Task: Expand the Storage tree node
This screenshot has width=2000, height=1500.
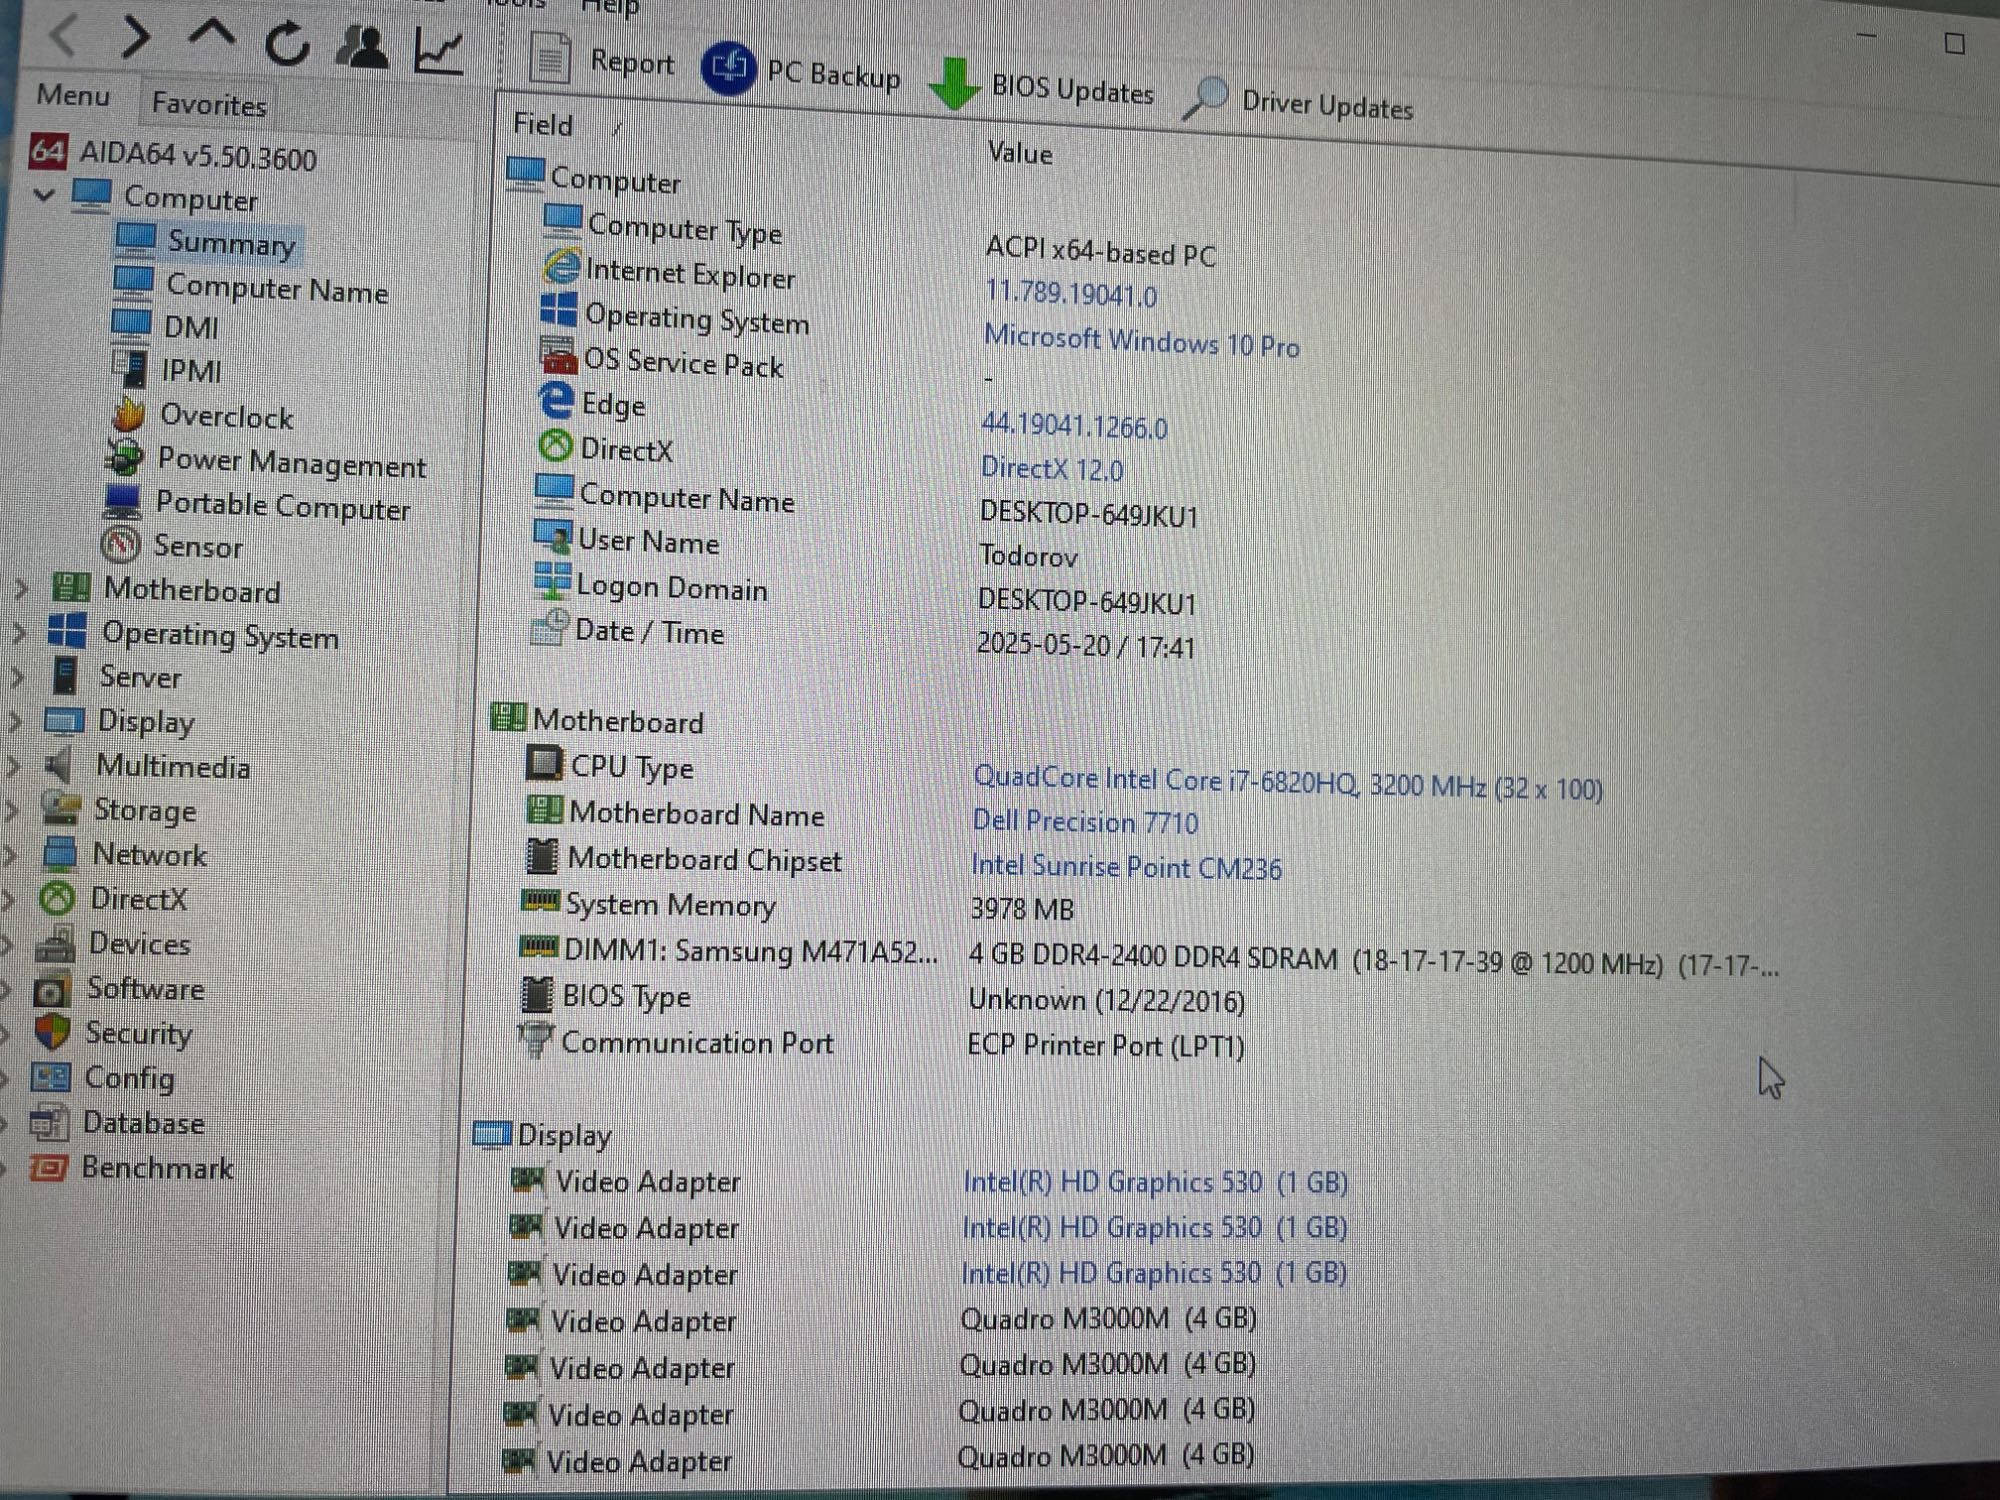Action: 10,810
